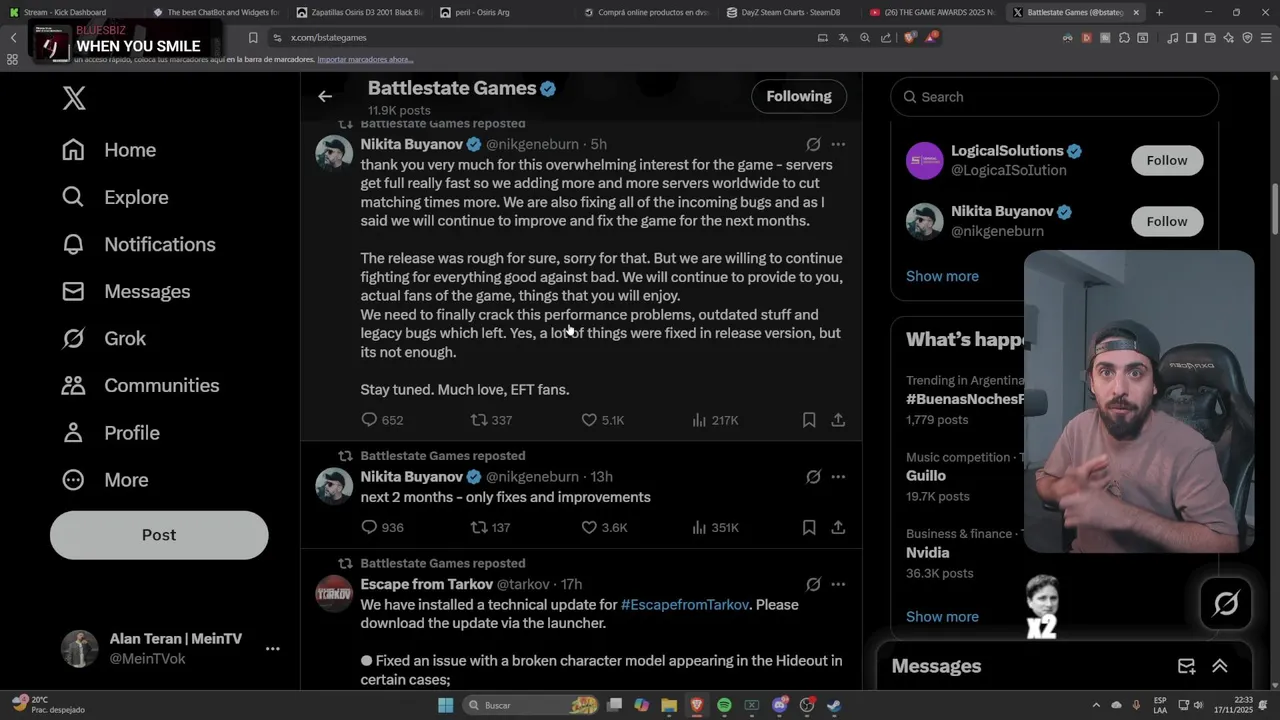
Task: Like the 5h post with 5.1K likes
Action: pos(603,420)
